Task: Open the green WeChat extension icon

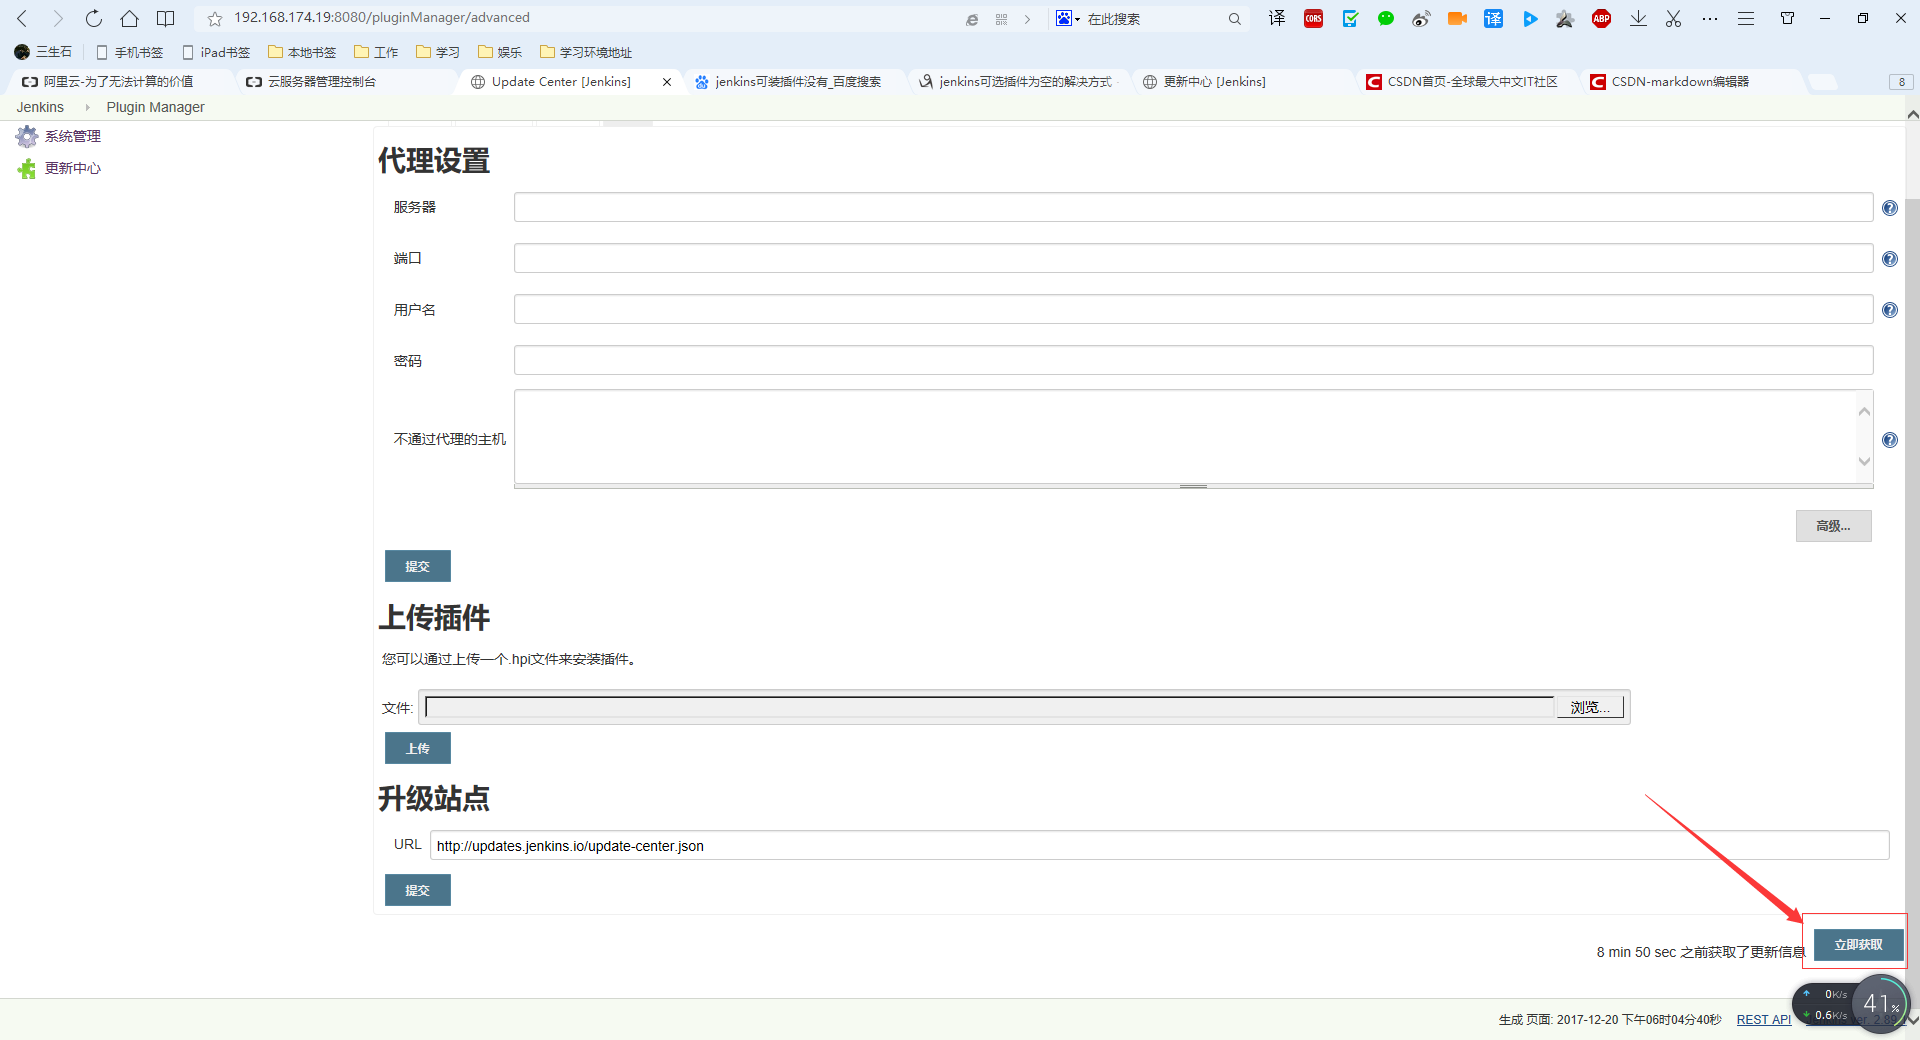Action: point(1386,18)
